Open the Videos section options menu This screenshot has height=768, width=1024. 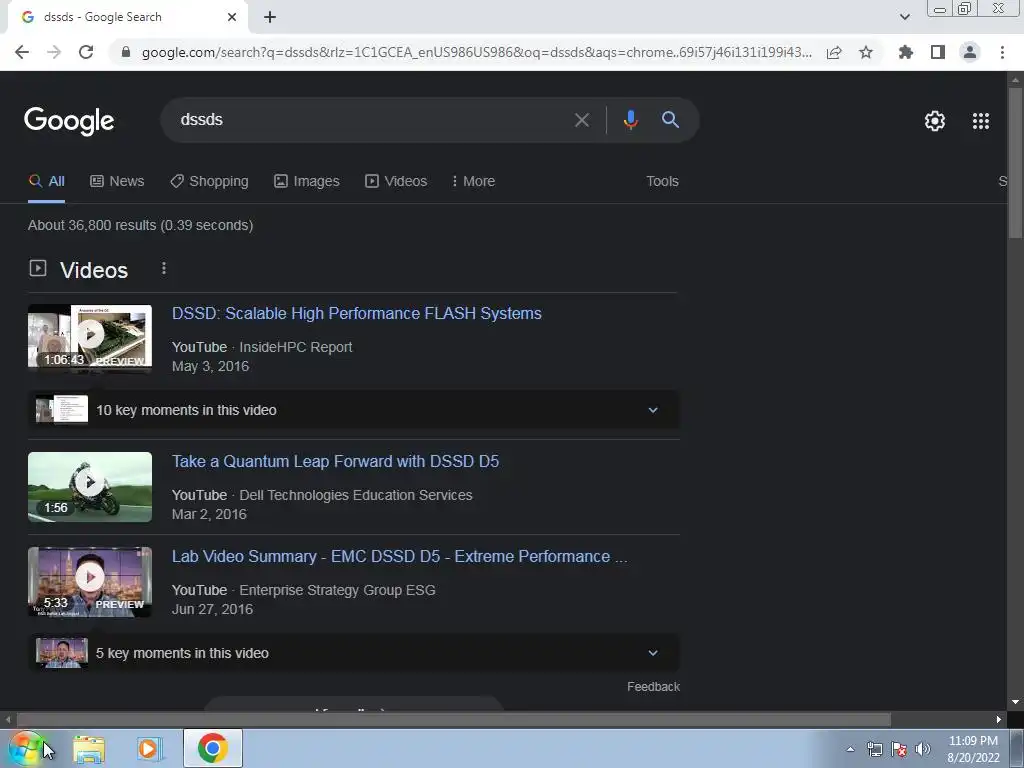164,268
